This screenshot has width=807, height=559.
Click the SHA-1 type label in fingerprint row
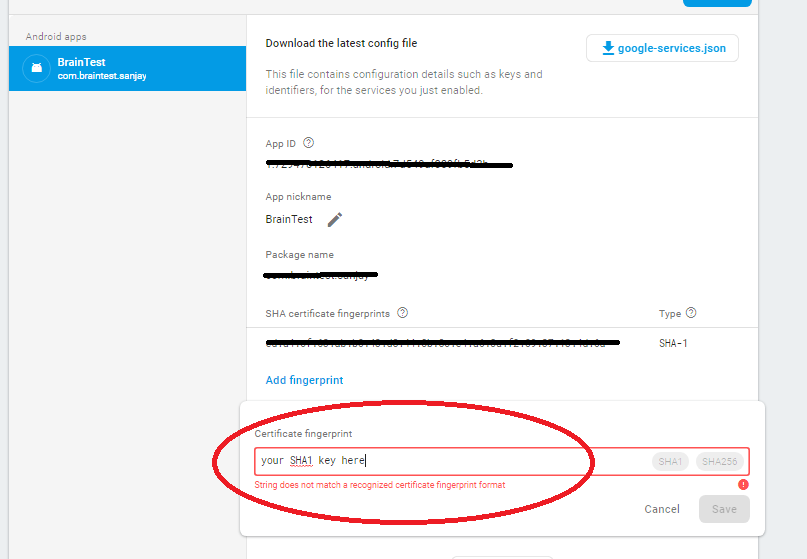673,343
